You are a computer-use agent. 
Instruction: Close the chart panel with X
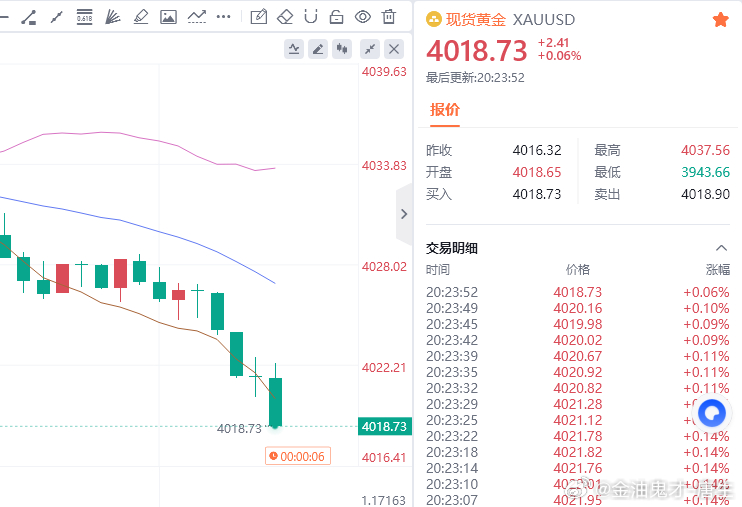tap(394, 49)
